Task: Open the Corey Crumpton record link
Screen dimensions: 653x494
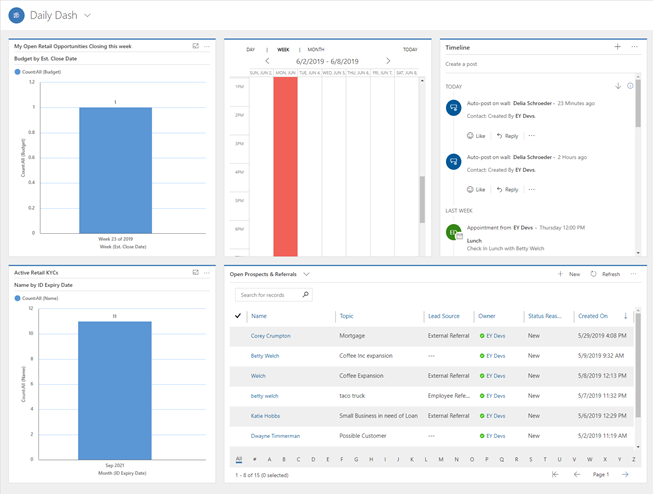Action: [270, 336]
